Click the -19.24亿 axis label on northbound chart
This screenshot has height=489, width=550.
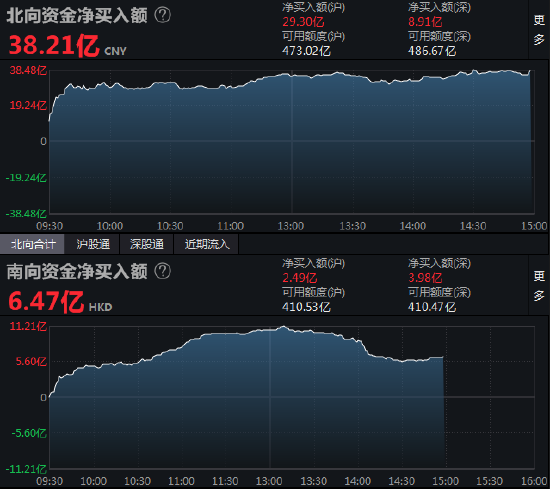(x=26, y=177)
